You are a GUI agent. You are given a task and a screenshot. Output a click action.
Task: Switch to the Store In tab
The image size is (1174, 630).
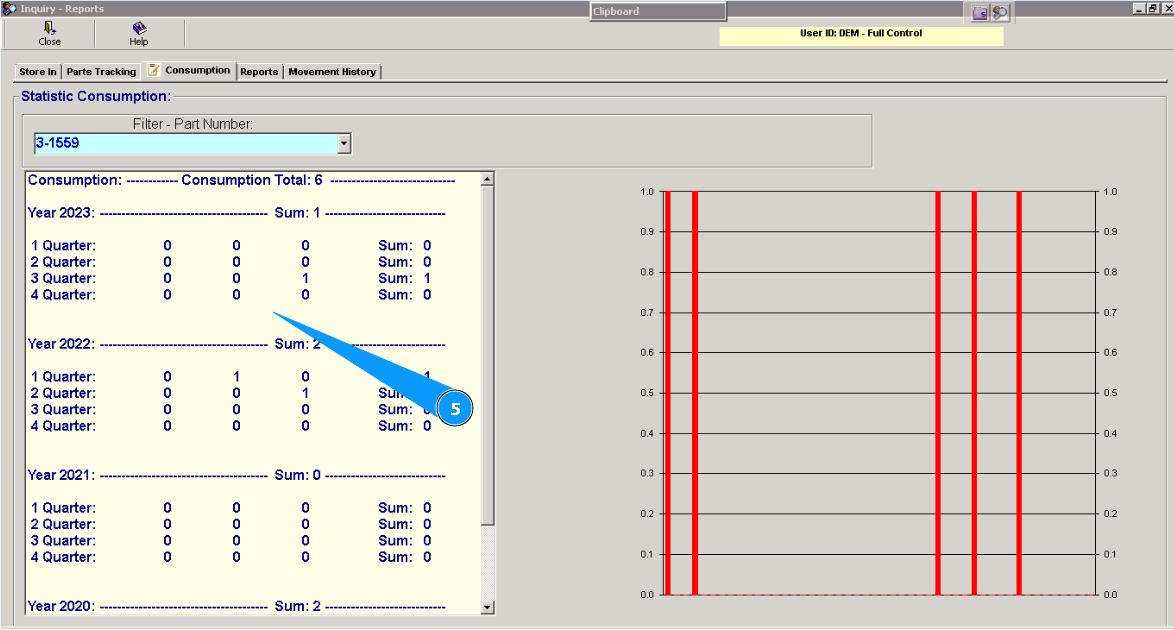[x=38, y=72]
